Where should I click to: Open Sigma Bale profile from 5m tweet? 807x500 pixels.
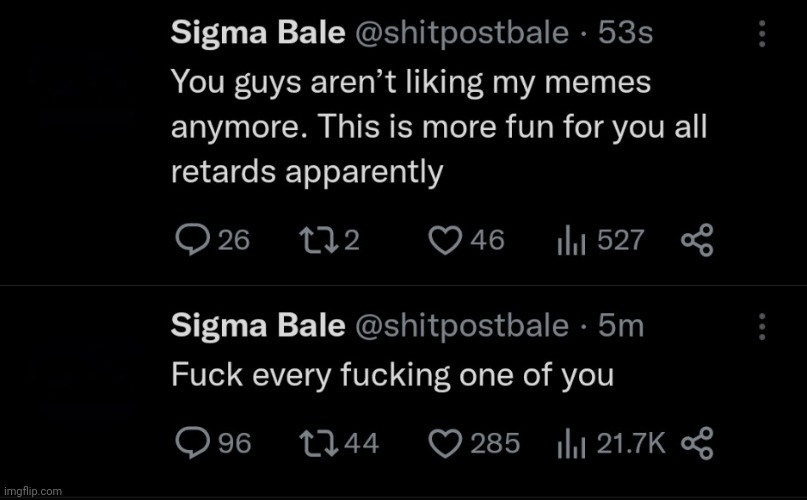(x=257, y=326)
